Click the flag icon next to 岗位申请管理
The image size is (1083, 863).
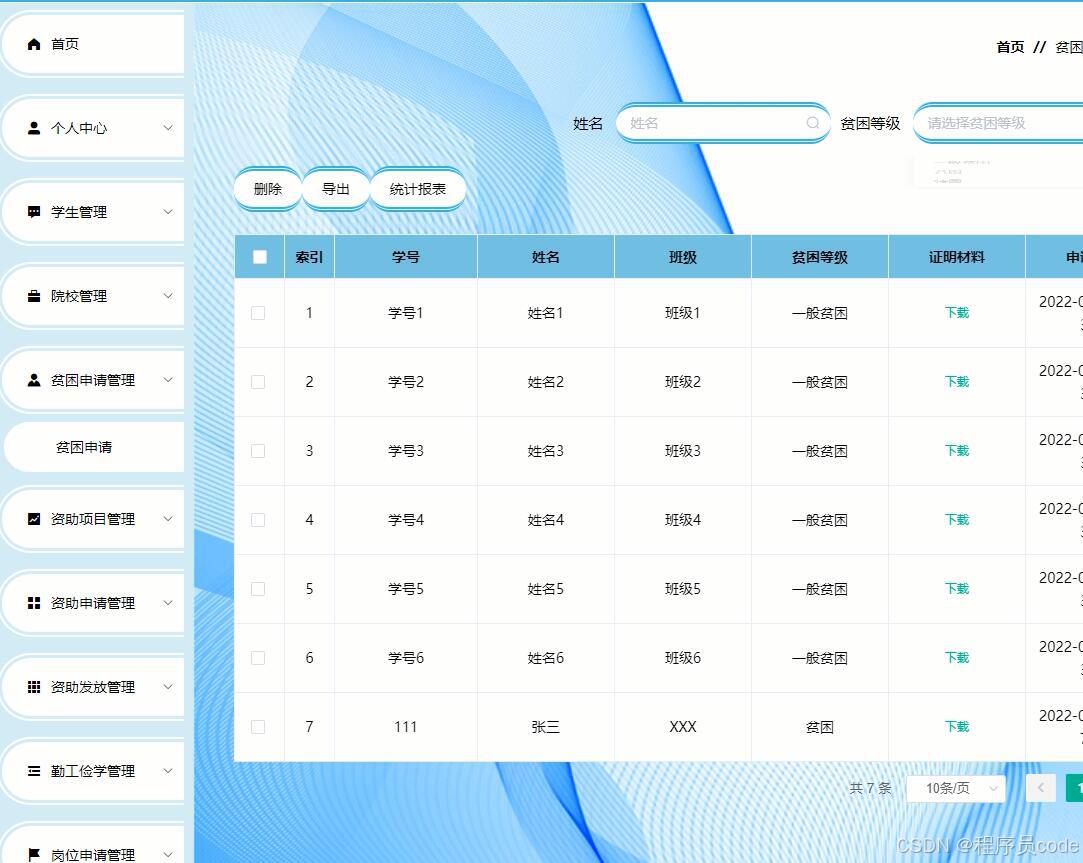pyautogui.click(x=34, y=855)
